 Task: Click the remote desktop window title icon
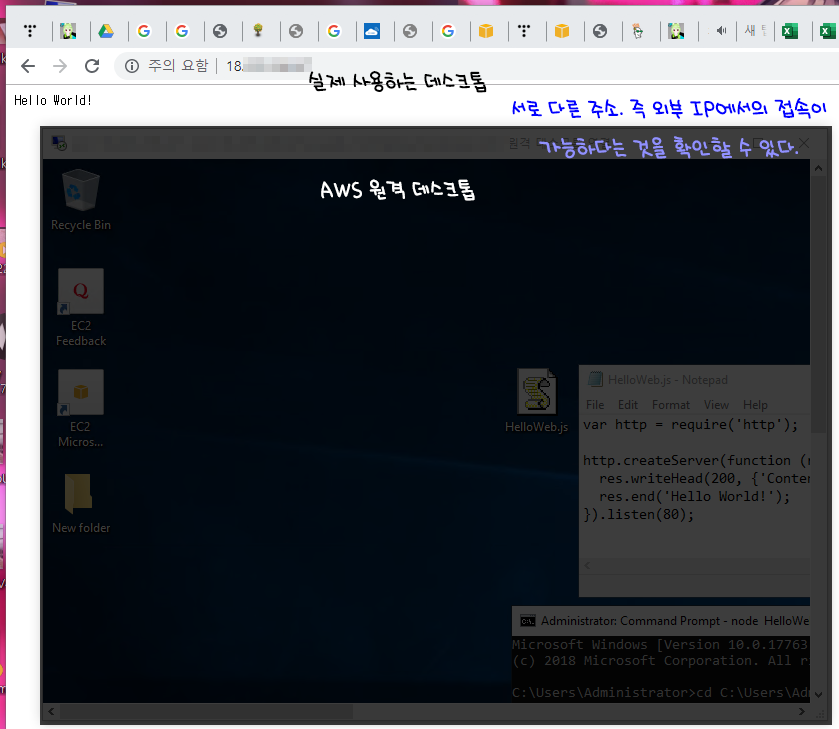[59, 143]
